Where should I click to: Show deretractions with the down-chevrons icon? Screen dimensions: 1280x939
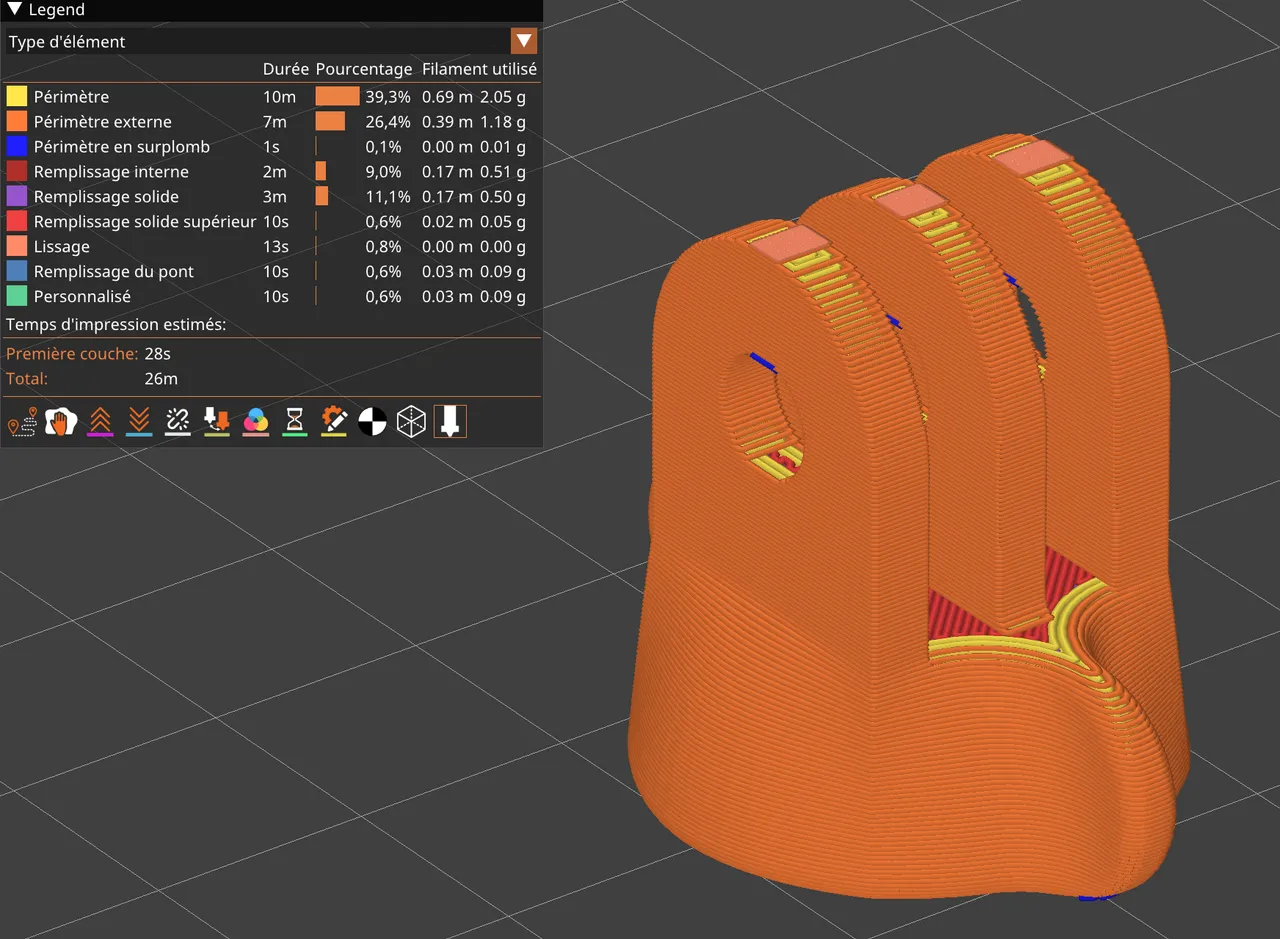pyautogui.click(x=139, y=422)
